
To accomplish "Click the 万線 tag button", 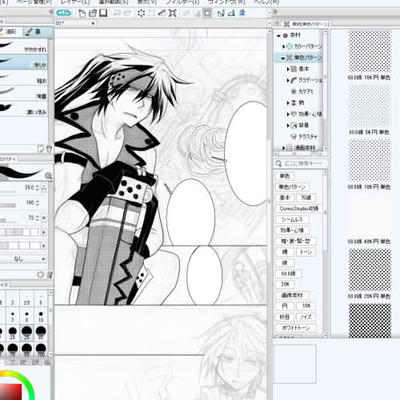I will point(306,198).
